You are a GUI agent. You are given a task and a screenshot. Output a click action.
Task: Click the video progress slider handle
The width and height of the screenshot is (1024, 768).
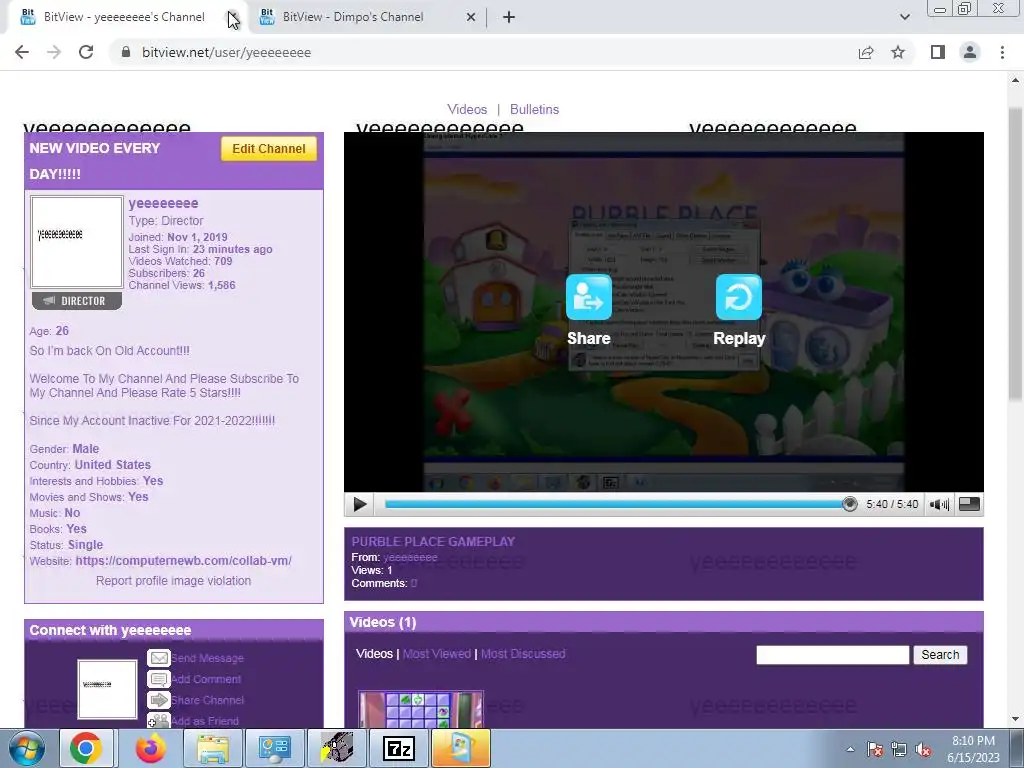point(849,504)
